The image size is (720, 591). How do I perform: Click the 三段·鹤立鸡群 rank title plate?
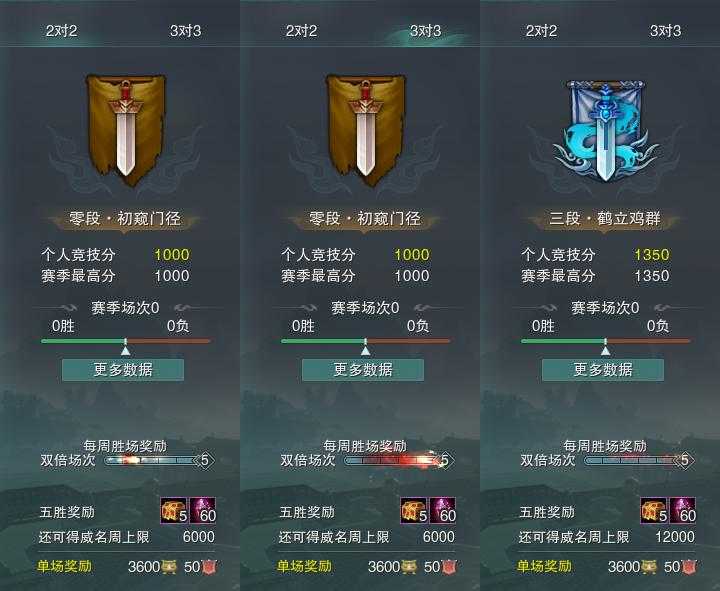coord(605,219)
